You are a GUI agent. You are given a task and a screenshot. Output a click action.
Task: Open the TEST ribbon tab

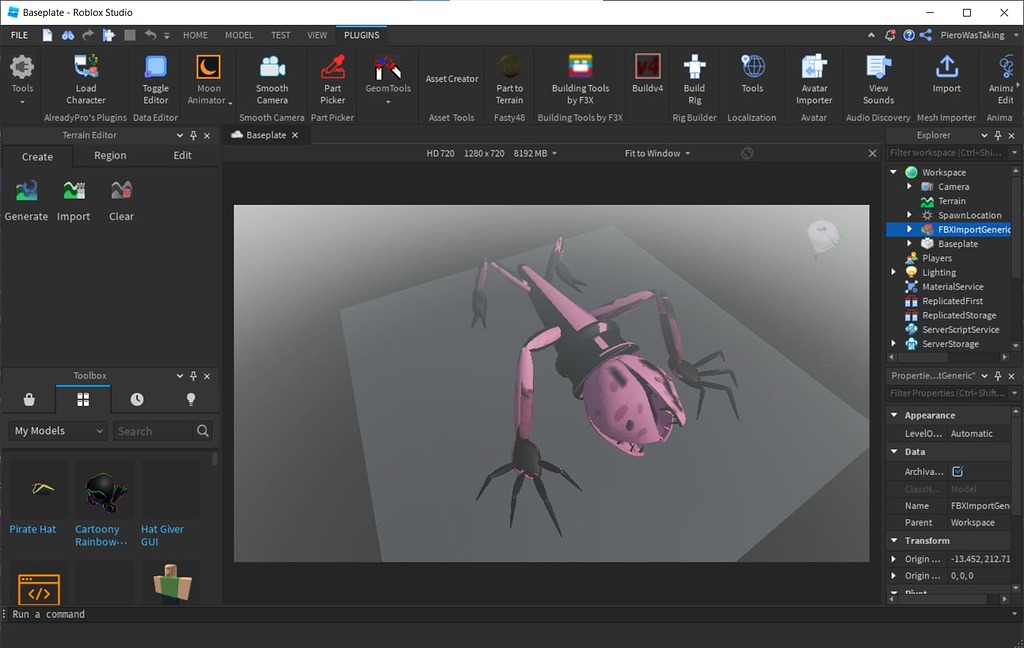click(281, 35)
